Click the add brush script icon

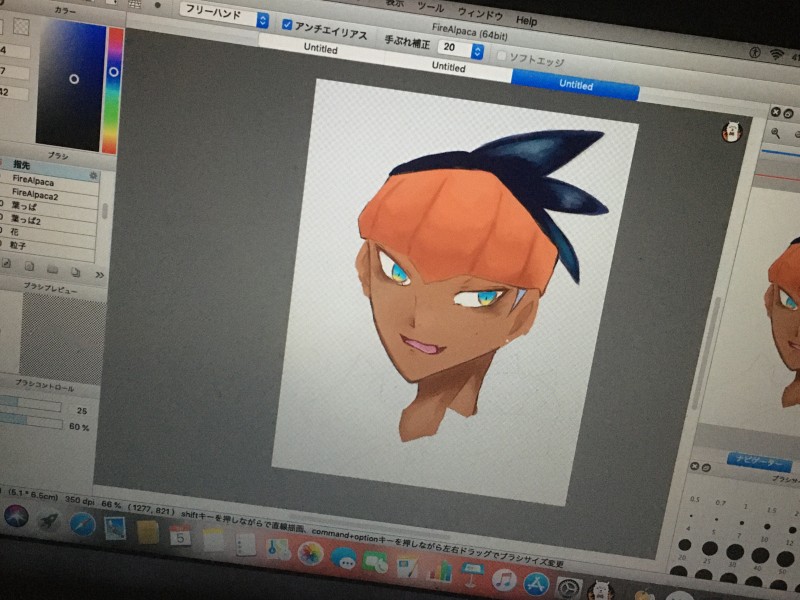click(x=30, y=266)
